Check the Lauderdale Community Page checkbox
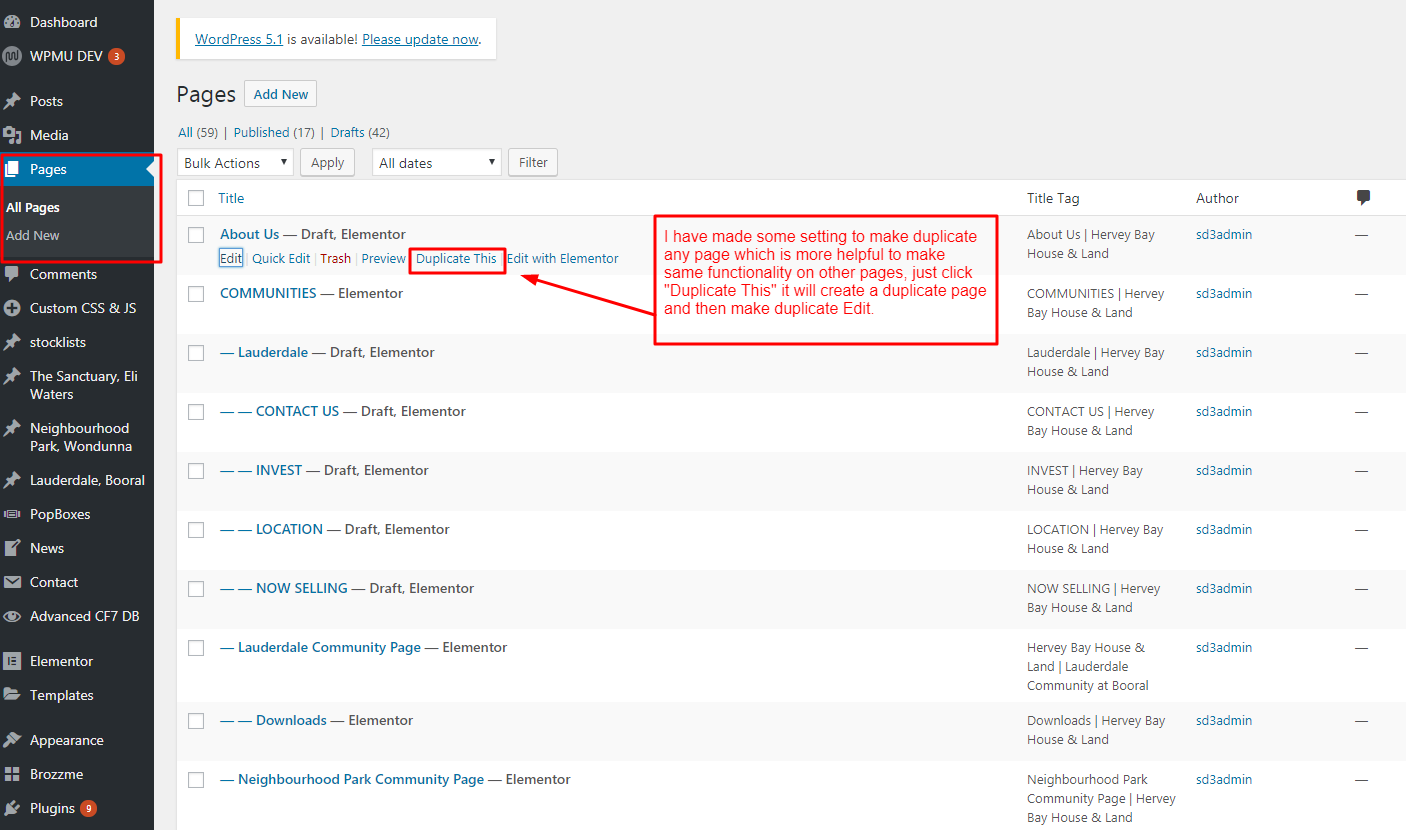 (x=196, y=647)
